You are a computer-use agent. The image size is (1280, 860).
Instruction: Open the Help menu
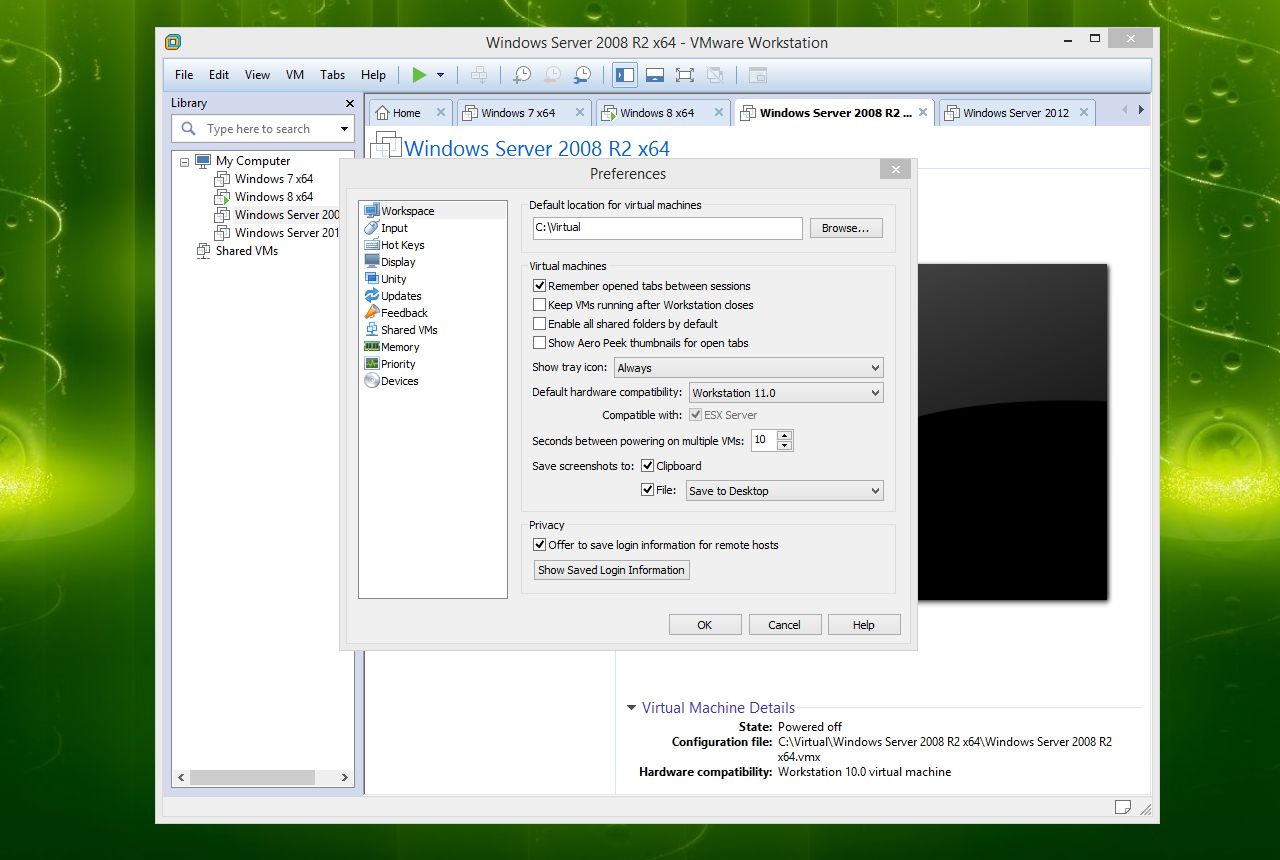(373, 75)
